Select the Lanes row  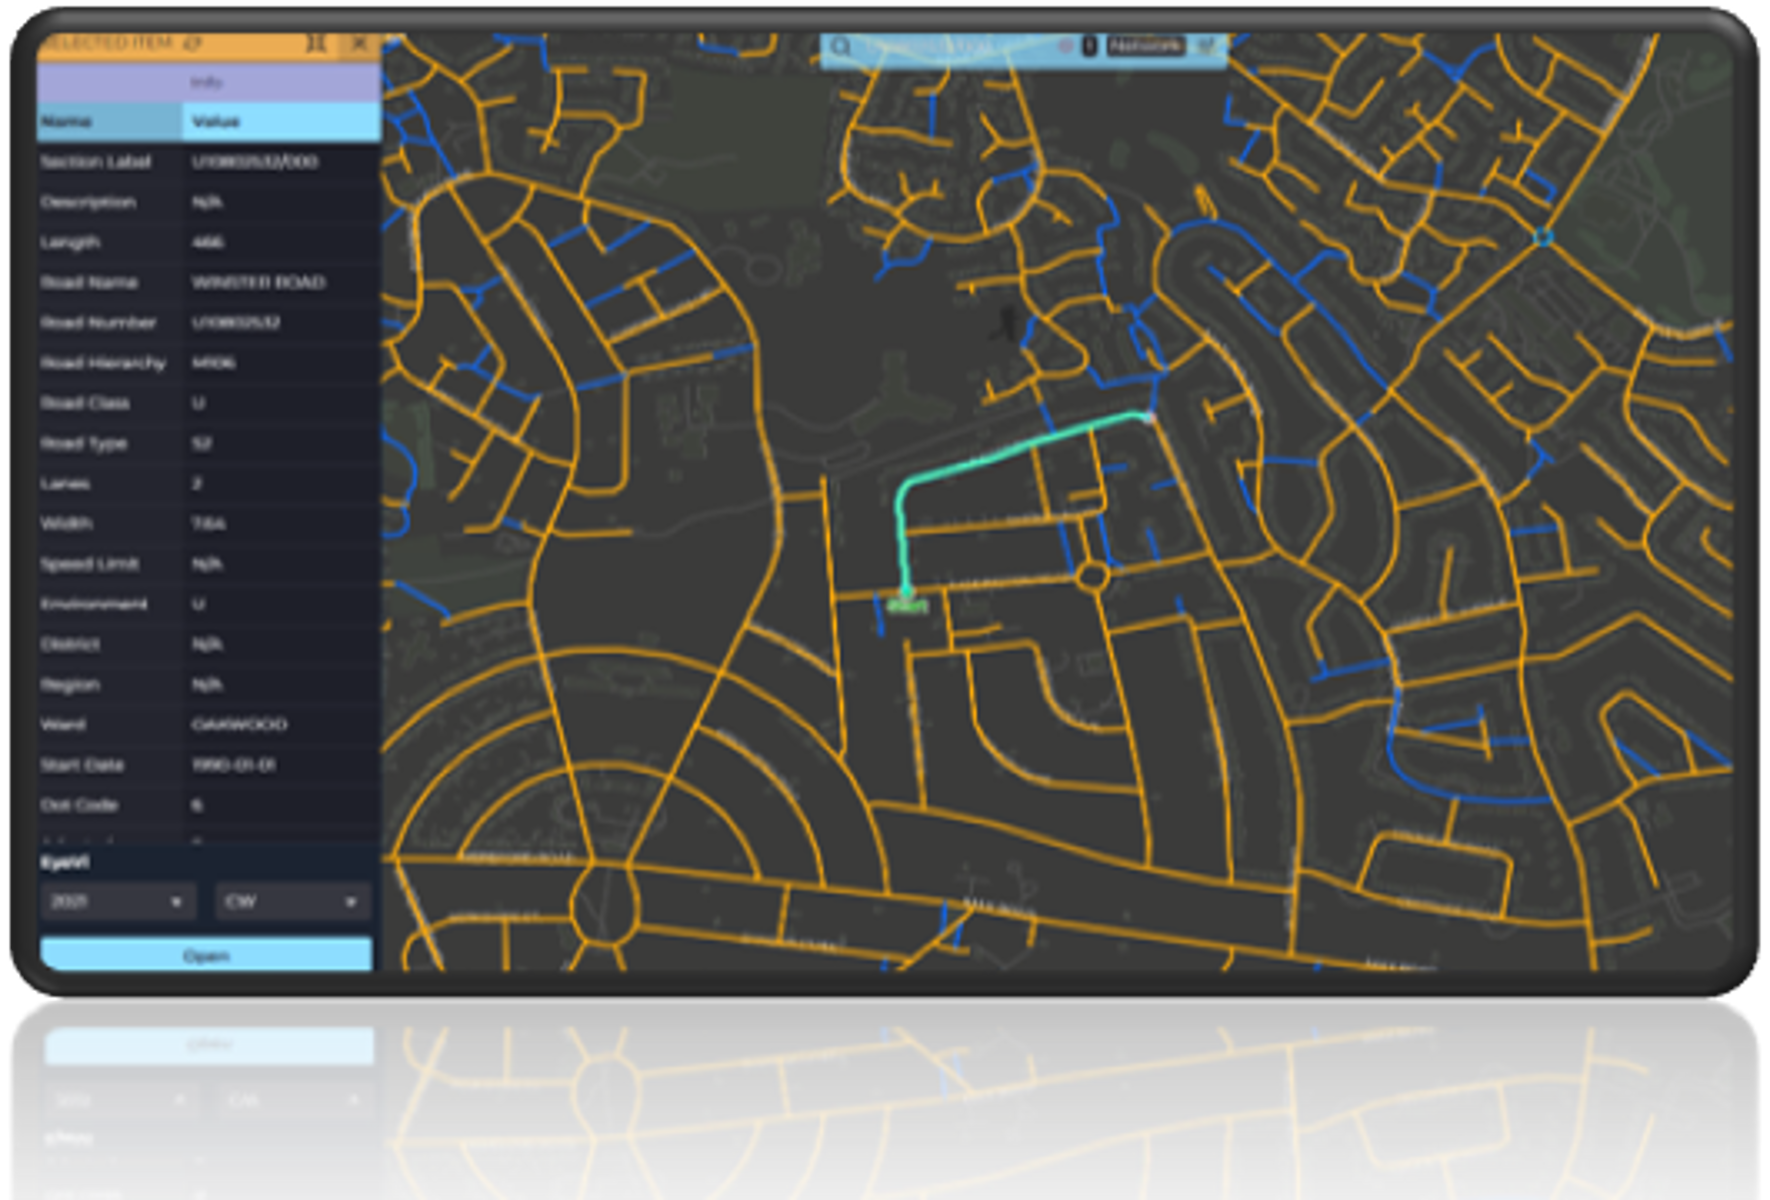click(x=208, y=483)
